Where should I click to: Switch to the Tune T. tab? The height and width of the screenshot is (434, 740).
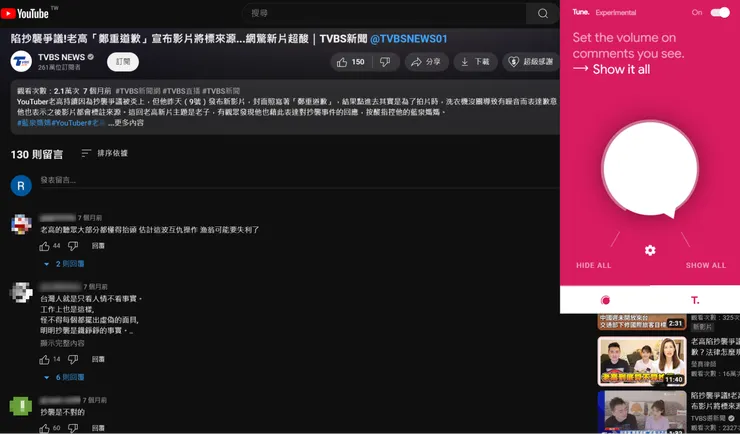[x=695, y=300]
